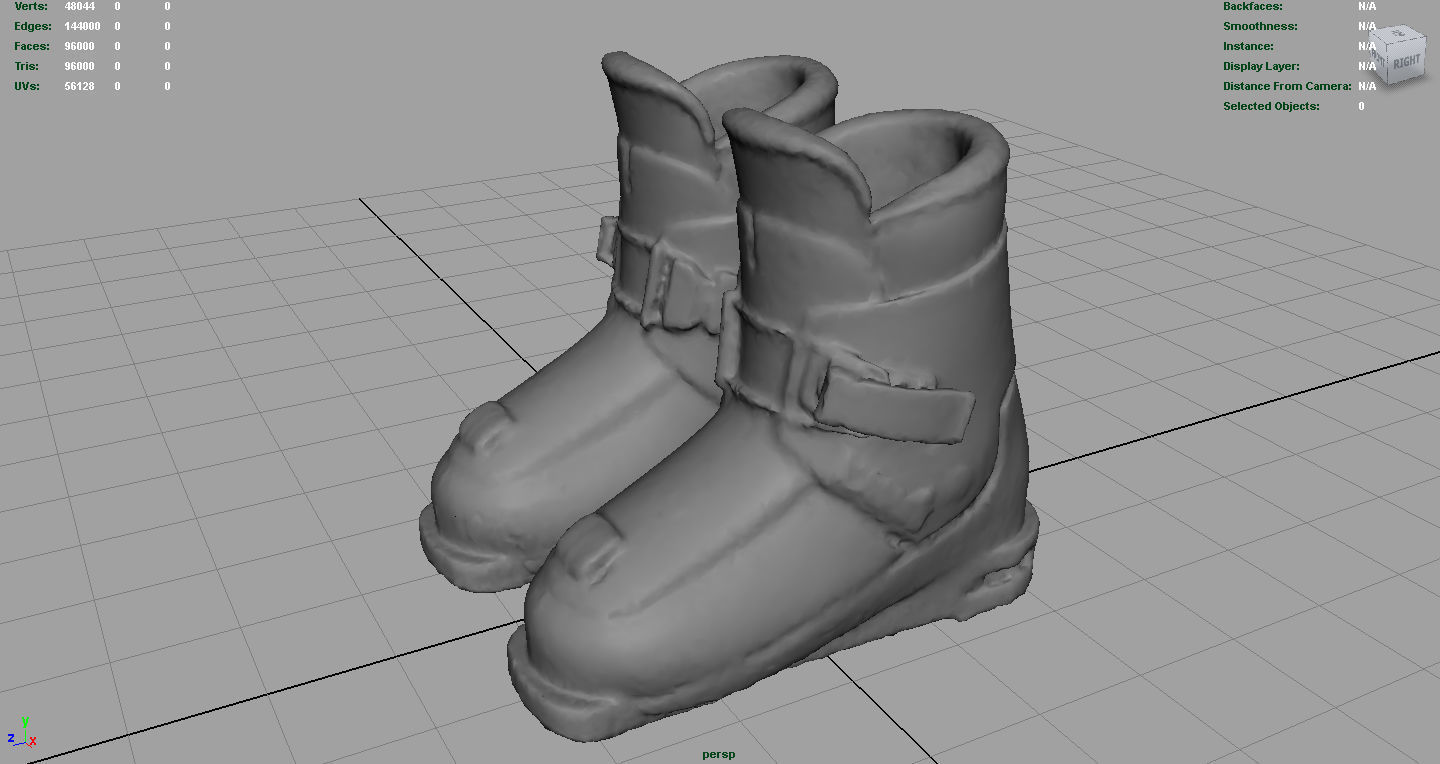The image size is (1440, 764).
Task: Click the Display Layer: label
Action: point(1261,66)
